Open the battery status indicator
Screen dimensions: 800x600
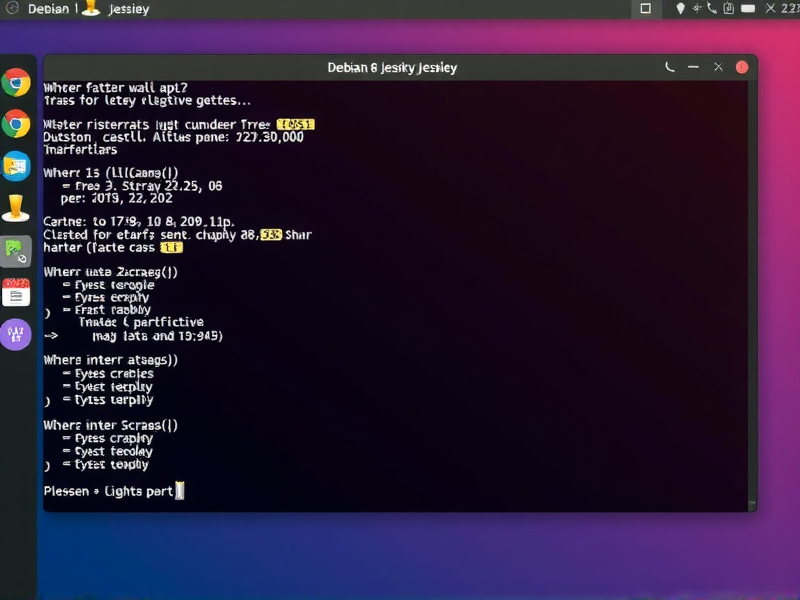click(746, 8)
